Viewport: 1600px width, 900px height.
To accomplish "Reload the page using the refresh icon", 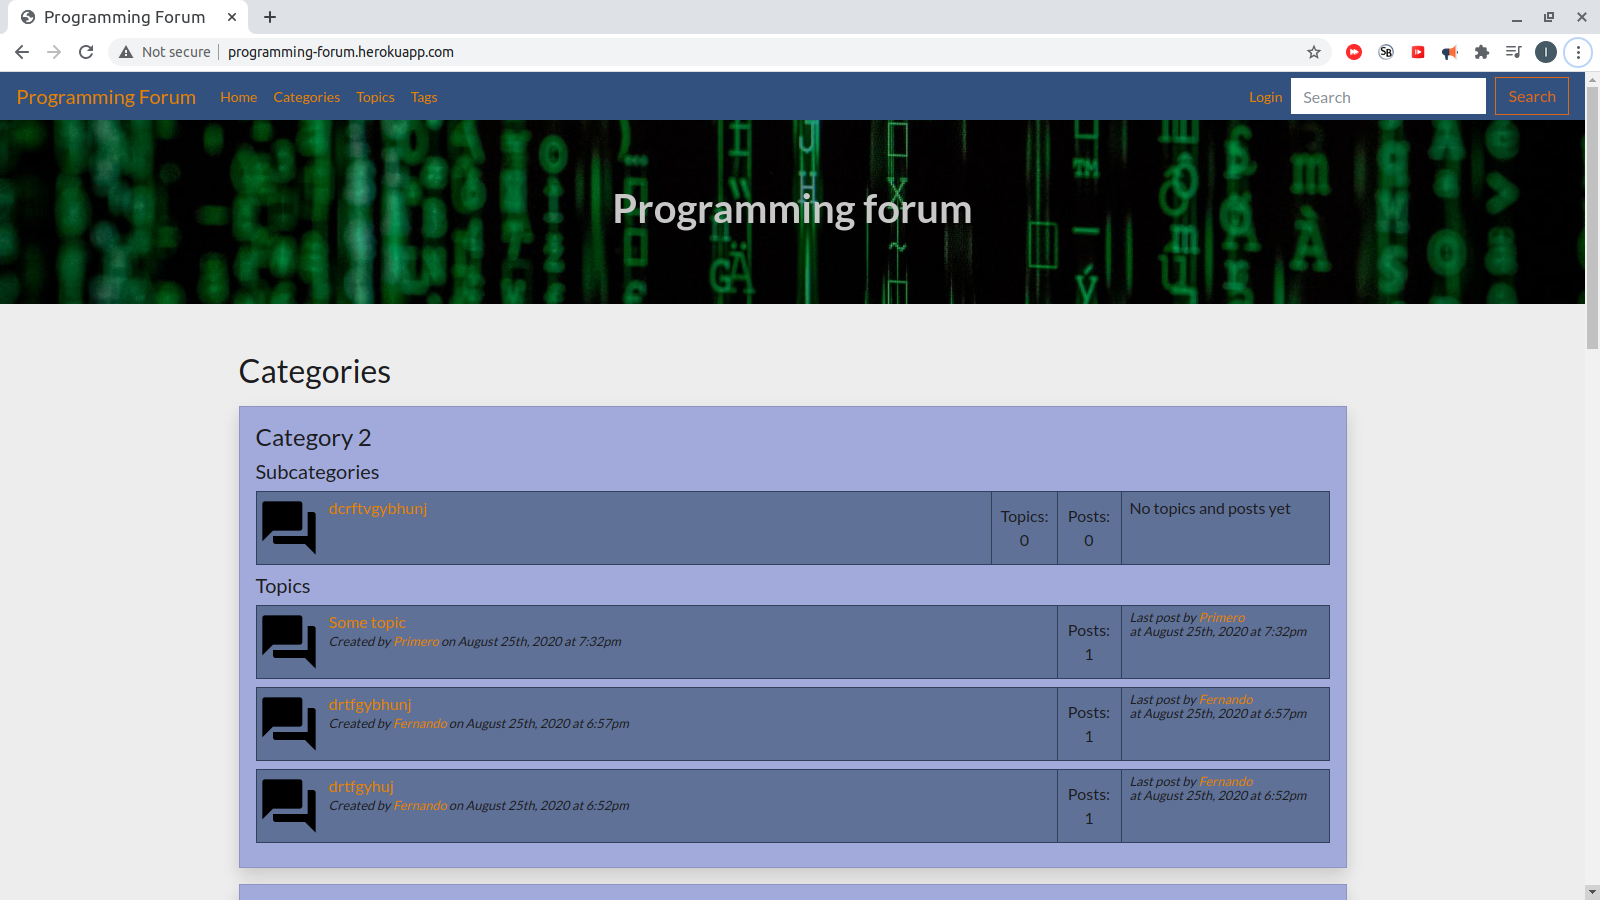I will tap(86, 52).
